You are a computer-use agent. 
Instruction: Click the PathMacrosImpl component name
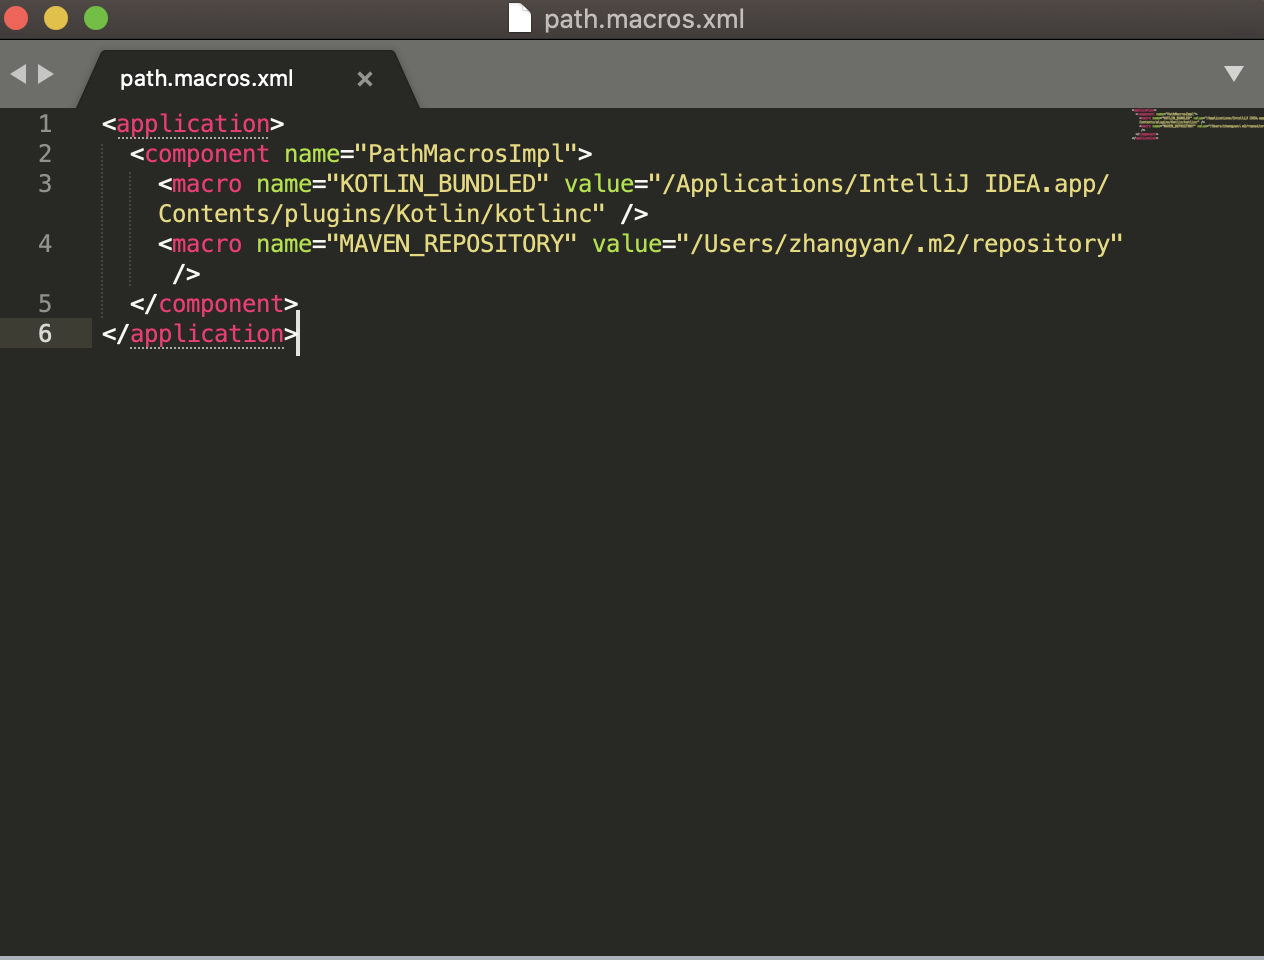click(466, 154)
